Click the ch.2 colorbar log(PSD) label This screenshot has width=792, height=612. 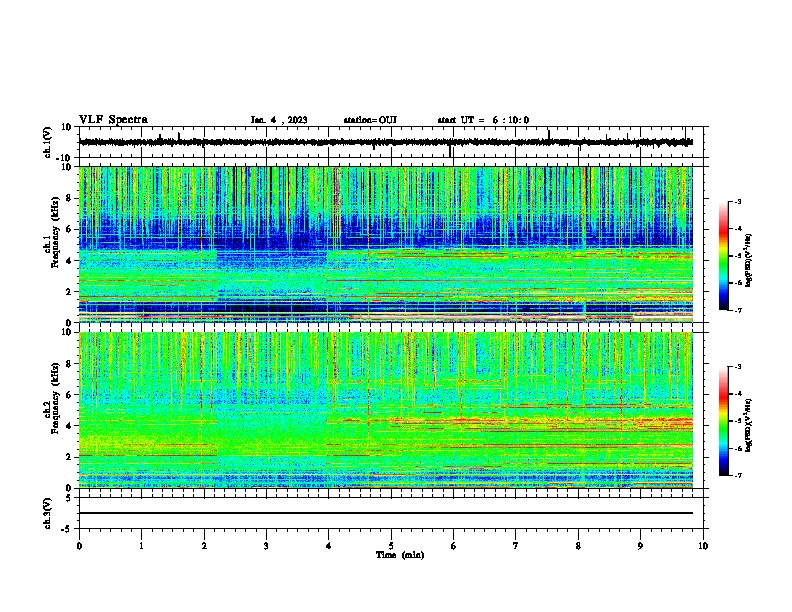748,425
